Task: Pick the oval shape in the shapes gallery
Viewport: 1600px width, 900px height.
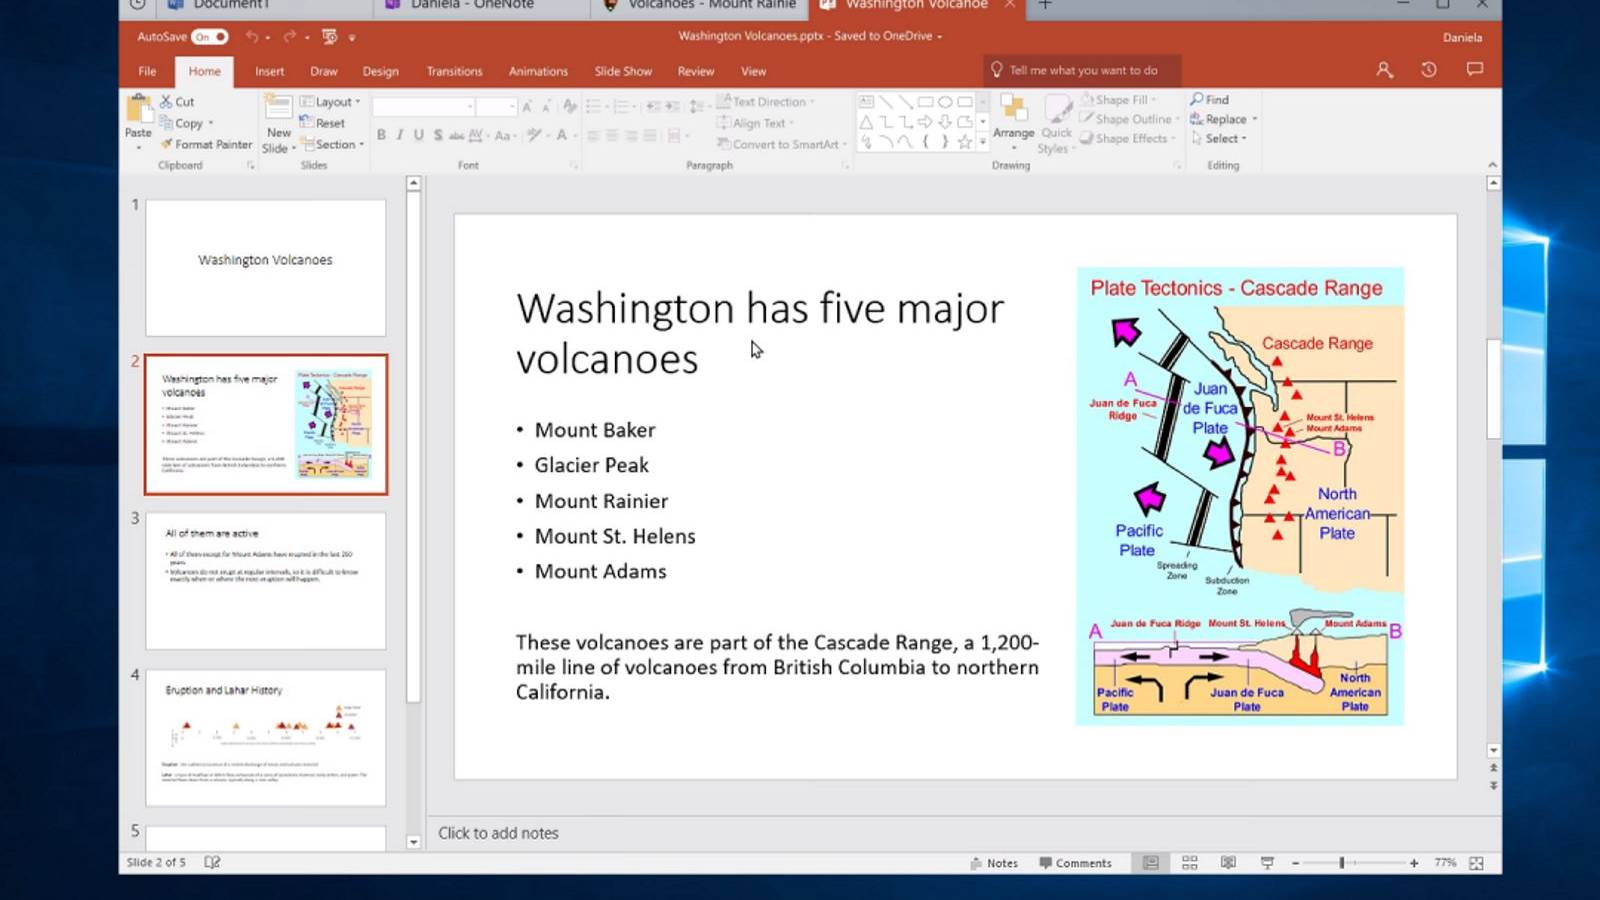Action: pos(945,102)
